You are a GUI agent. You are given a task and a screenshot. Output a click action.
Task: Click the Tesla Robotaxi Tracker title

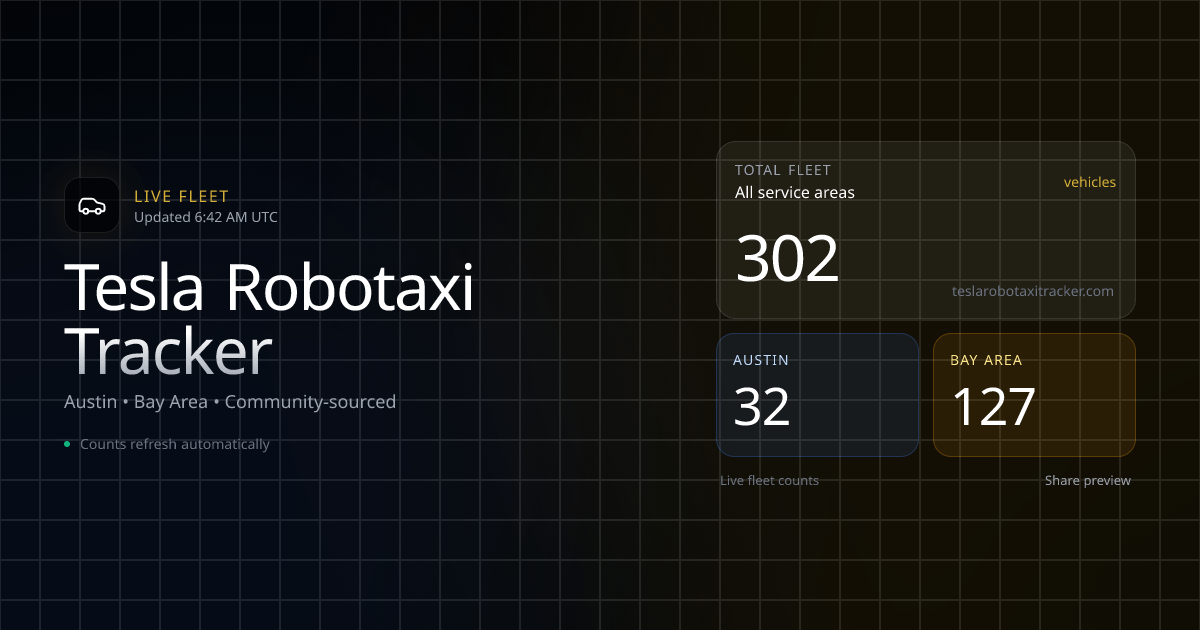(x=268, y=318)
